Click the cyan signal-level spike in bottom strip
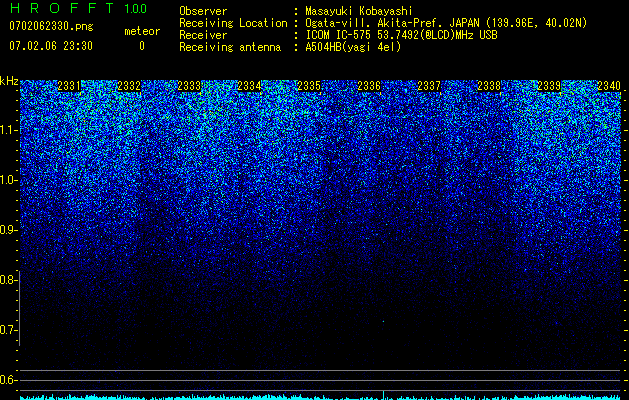629x400 pixels. (383, 394)
